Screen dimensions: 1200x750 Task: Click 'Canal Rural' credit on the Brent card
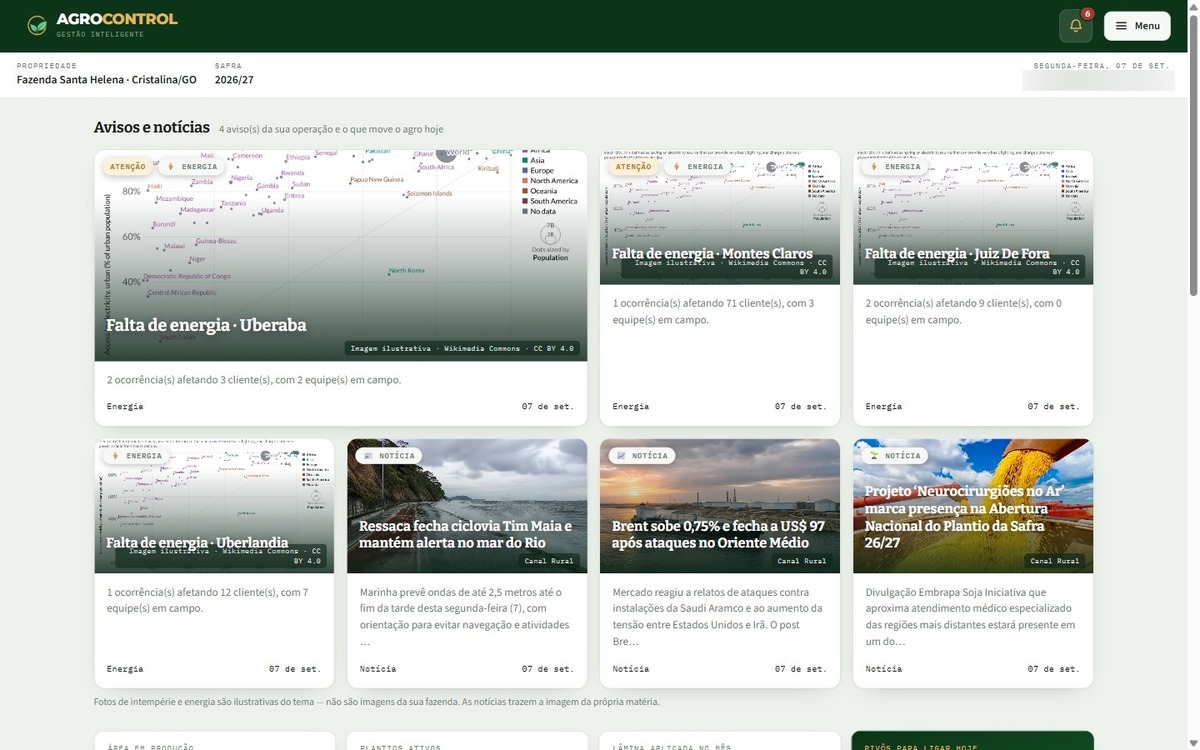pyautogui.click(x=802, y=561)
